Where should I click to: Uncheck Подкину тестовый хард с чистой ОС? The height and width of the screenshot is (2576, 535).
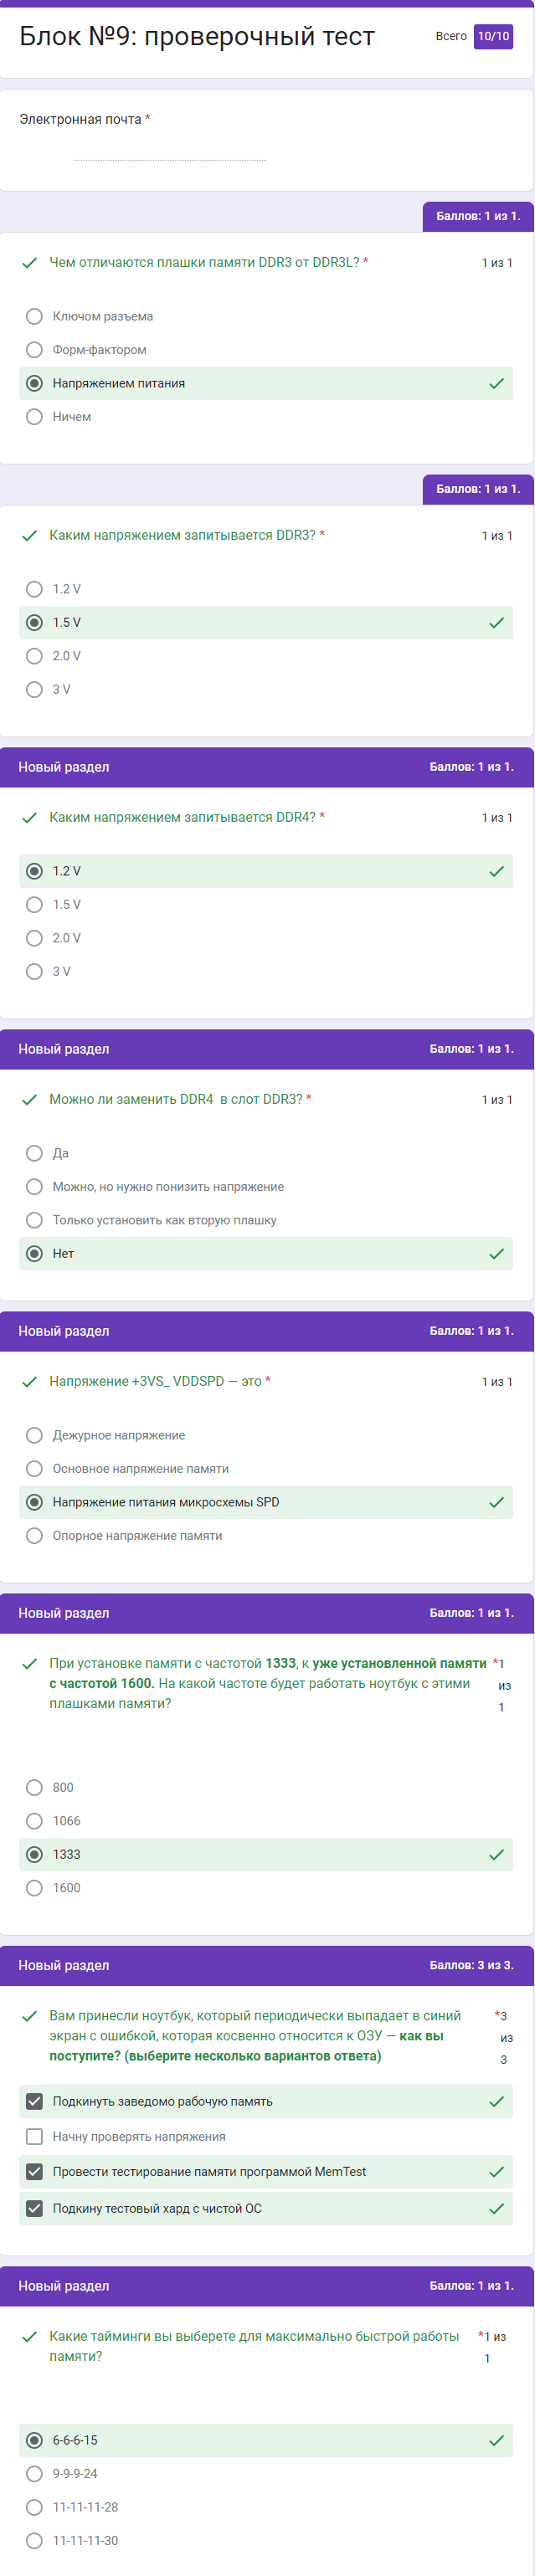[x=34, y=2209]
